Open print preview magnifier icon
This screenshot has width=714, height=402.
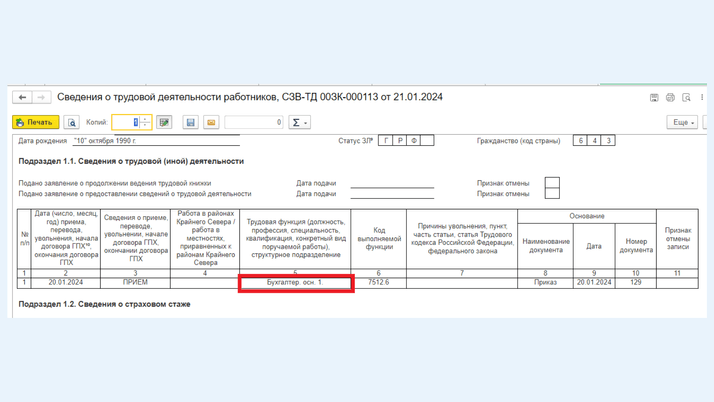pos(71,122)
